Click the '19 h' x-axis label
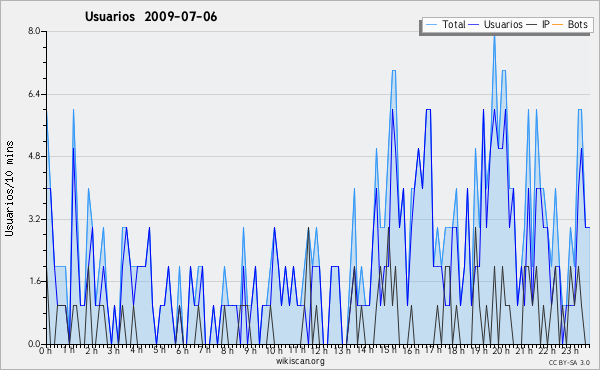Image resolution: width=600 pixels, height=370 pixels. (x=479, y=351)
